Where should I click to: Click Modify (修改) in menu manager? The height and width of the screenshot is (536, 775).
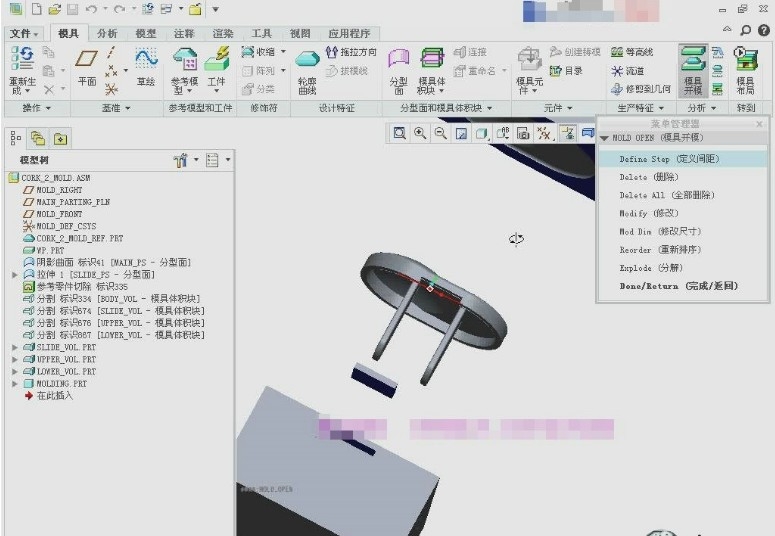pyautogui.click(x=649, y=213)
